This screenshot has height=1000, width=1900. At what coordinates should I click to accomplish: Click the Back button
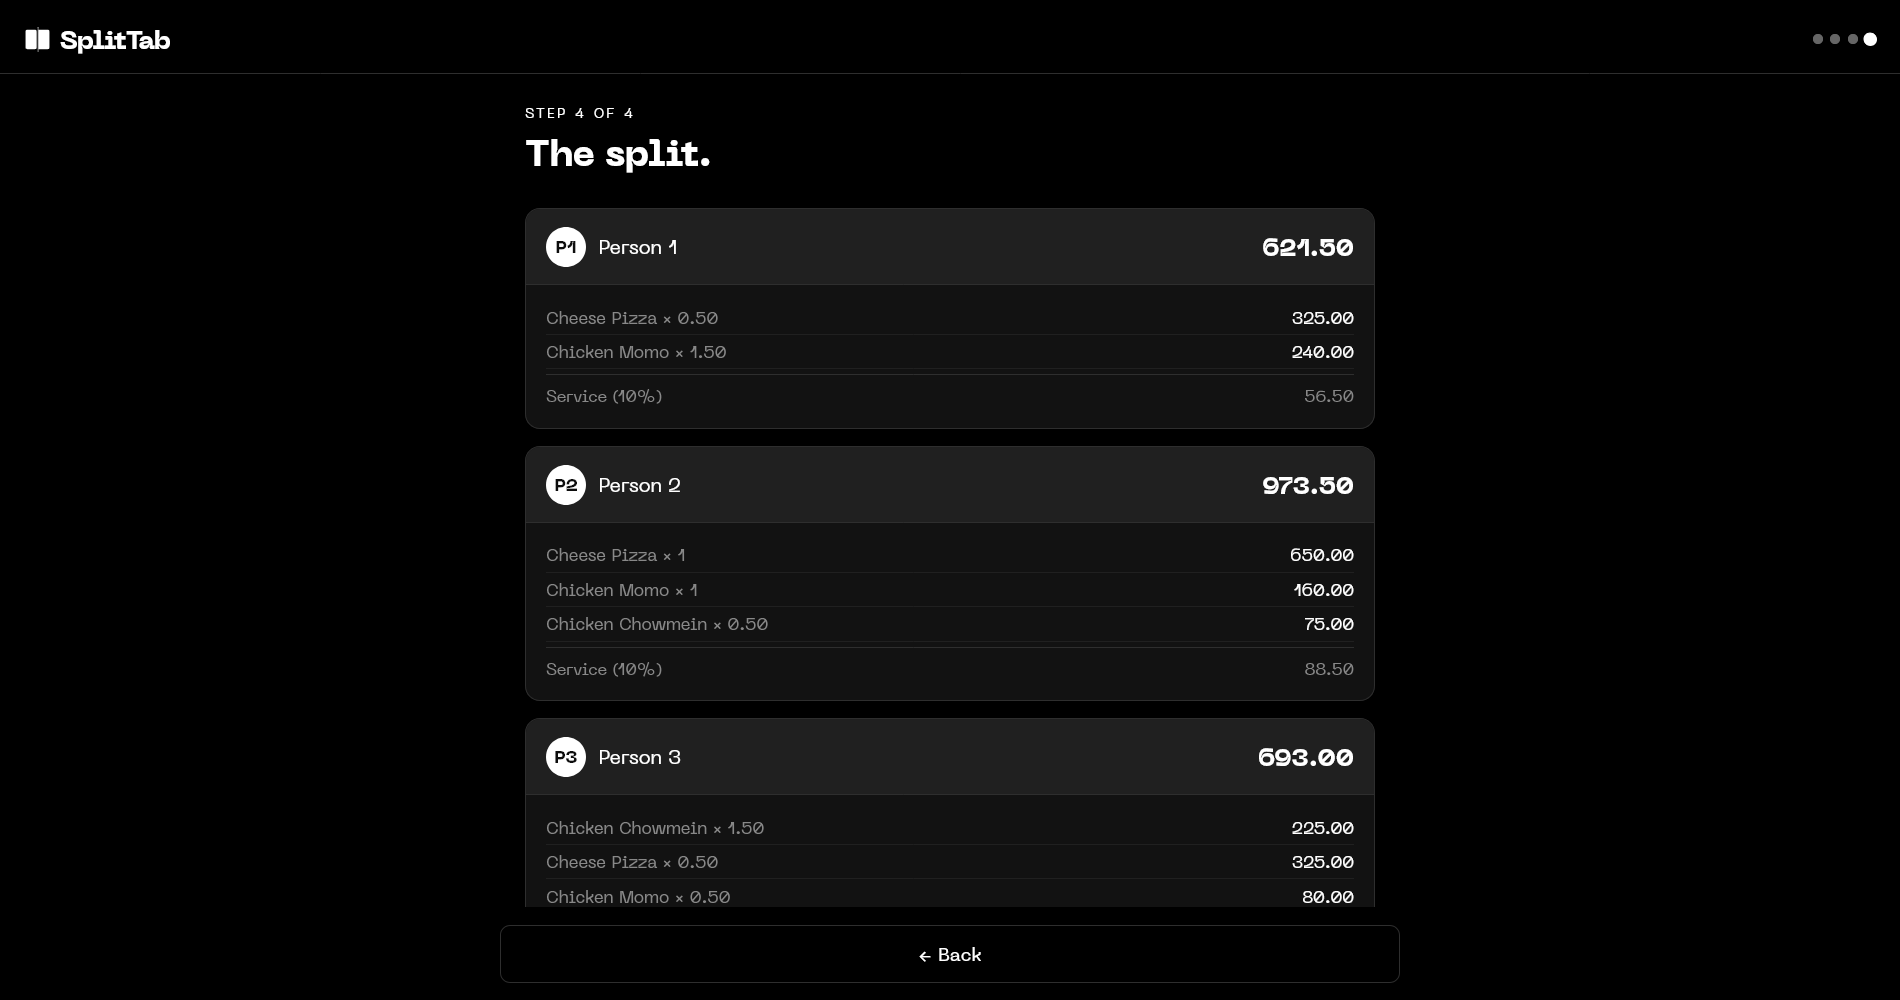949,955
